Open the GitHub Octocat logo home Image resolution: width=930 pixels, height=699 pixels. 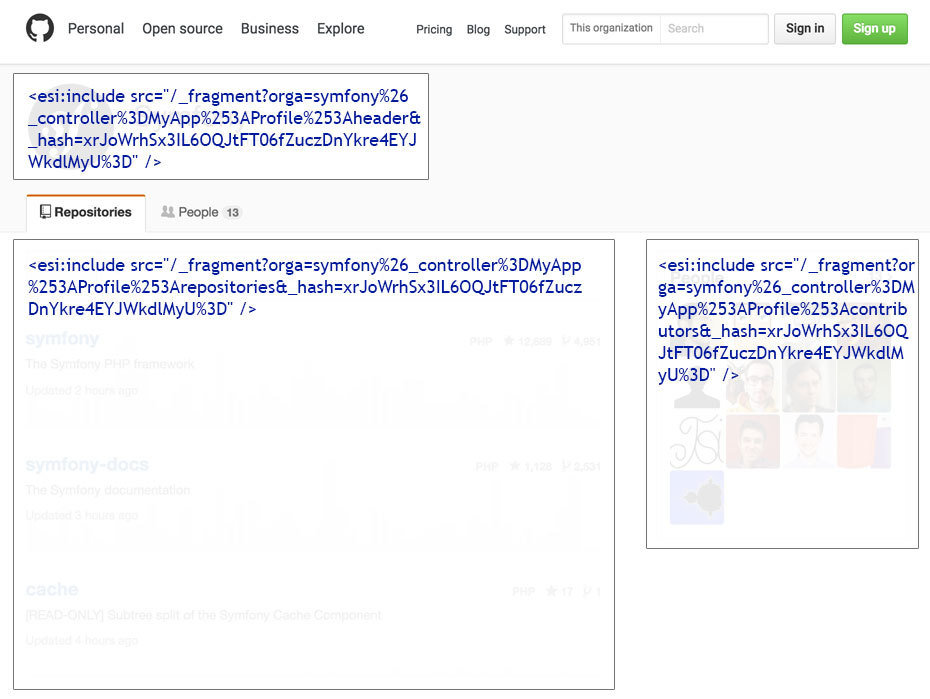point(40,28)
